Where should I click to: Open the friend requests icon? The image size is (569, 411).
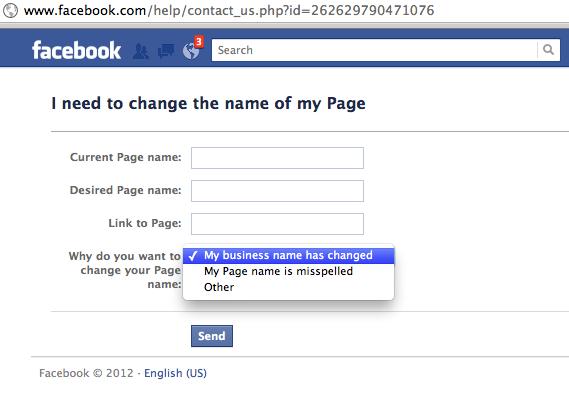click(x=141, y=51)
